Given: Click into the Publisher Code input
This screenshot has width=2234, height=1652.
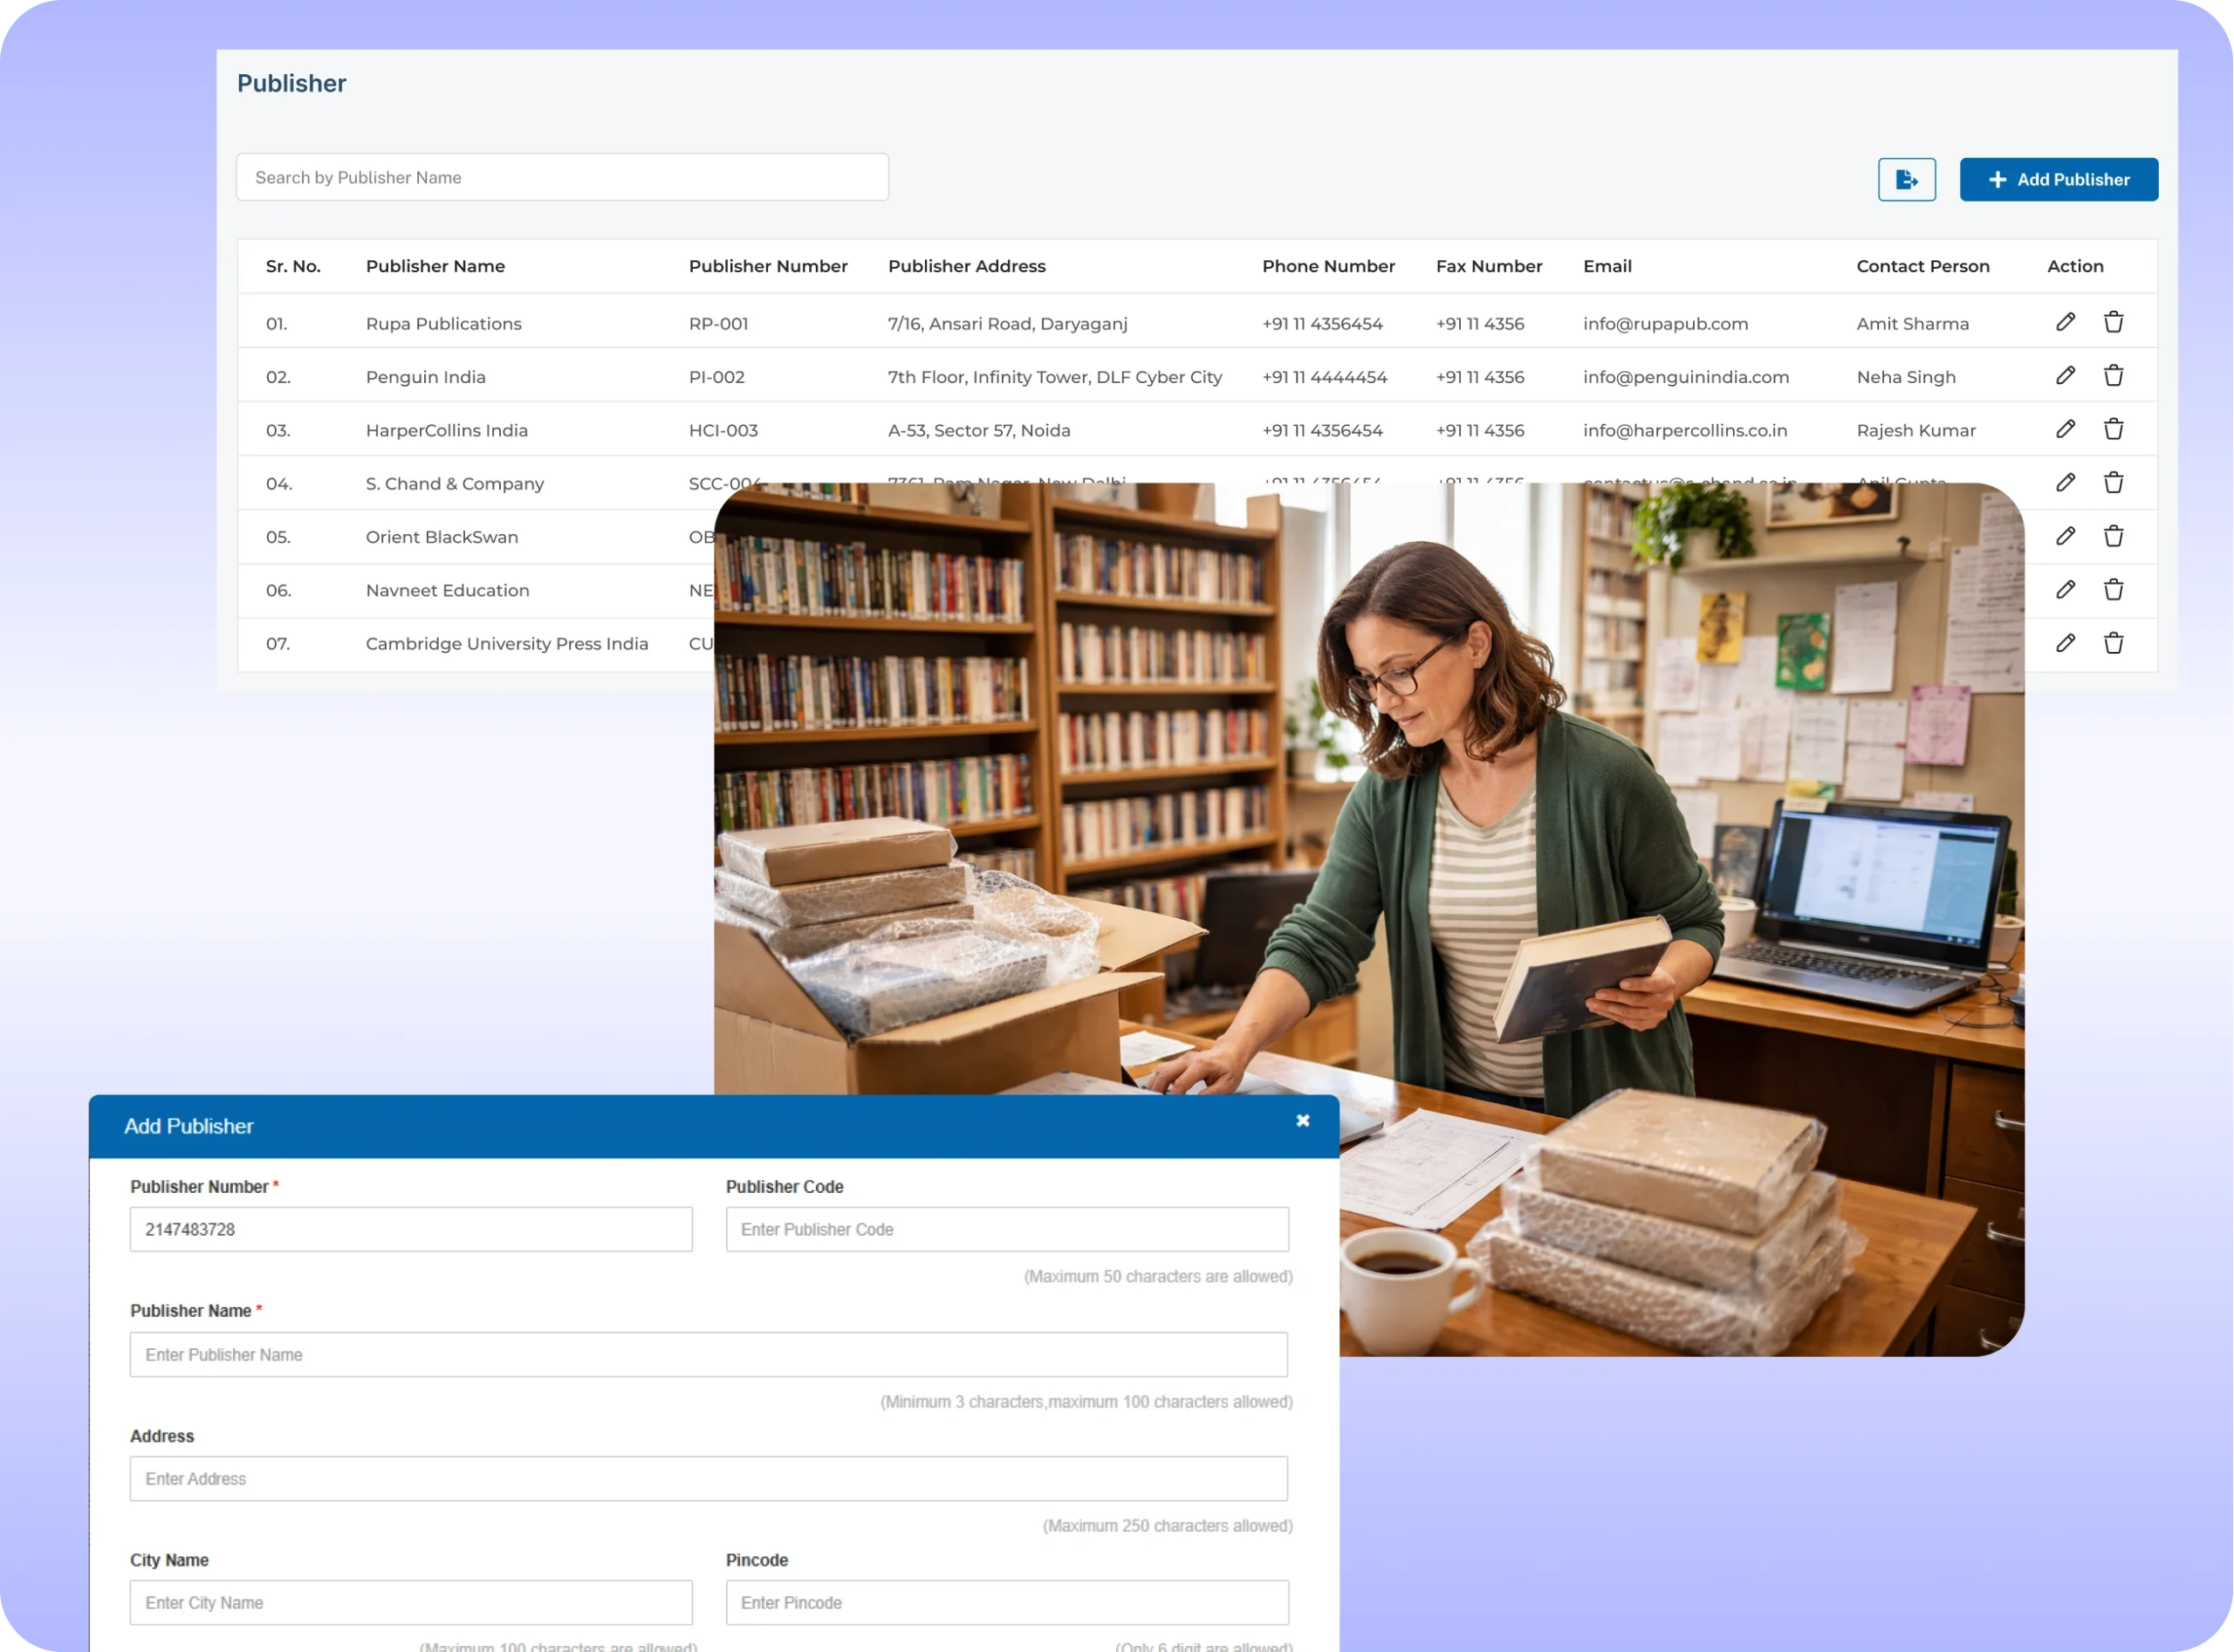Looking at the screenshot, I should coord(1006,1229).
